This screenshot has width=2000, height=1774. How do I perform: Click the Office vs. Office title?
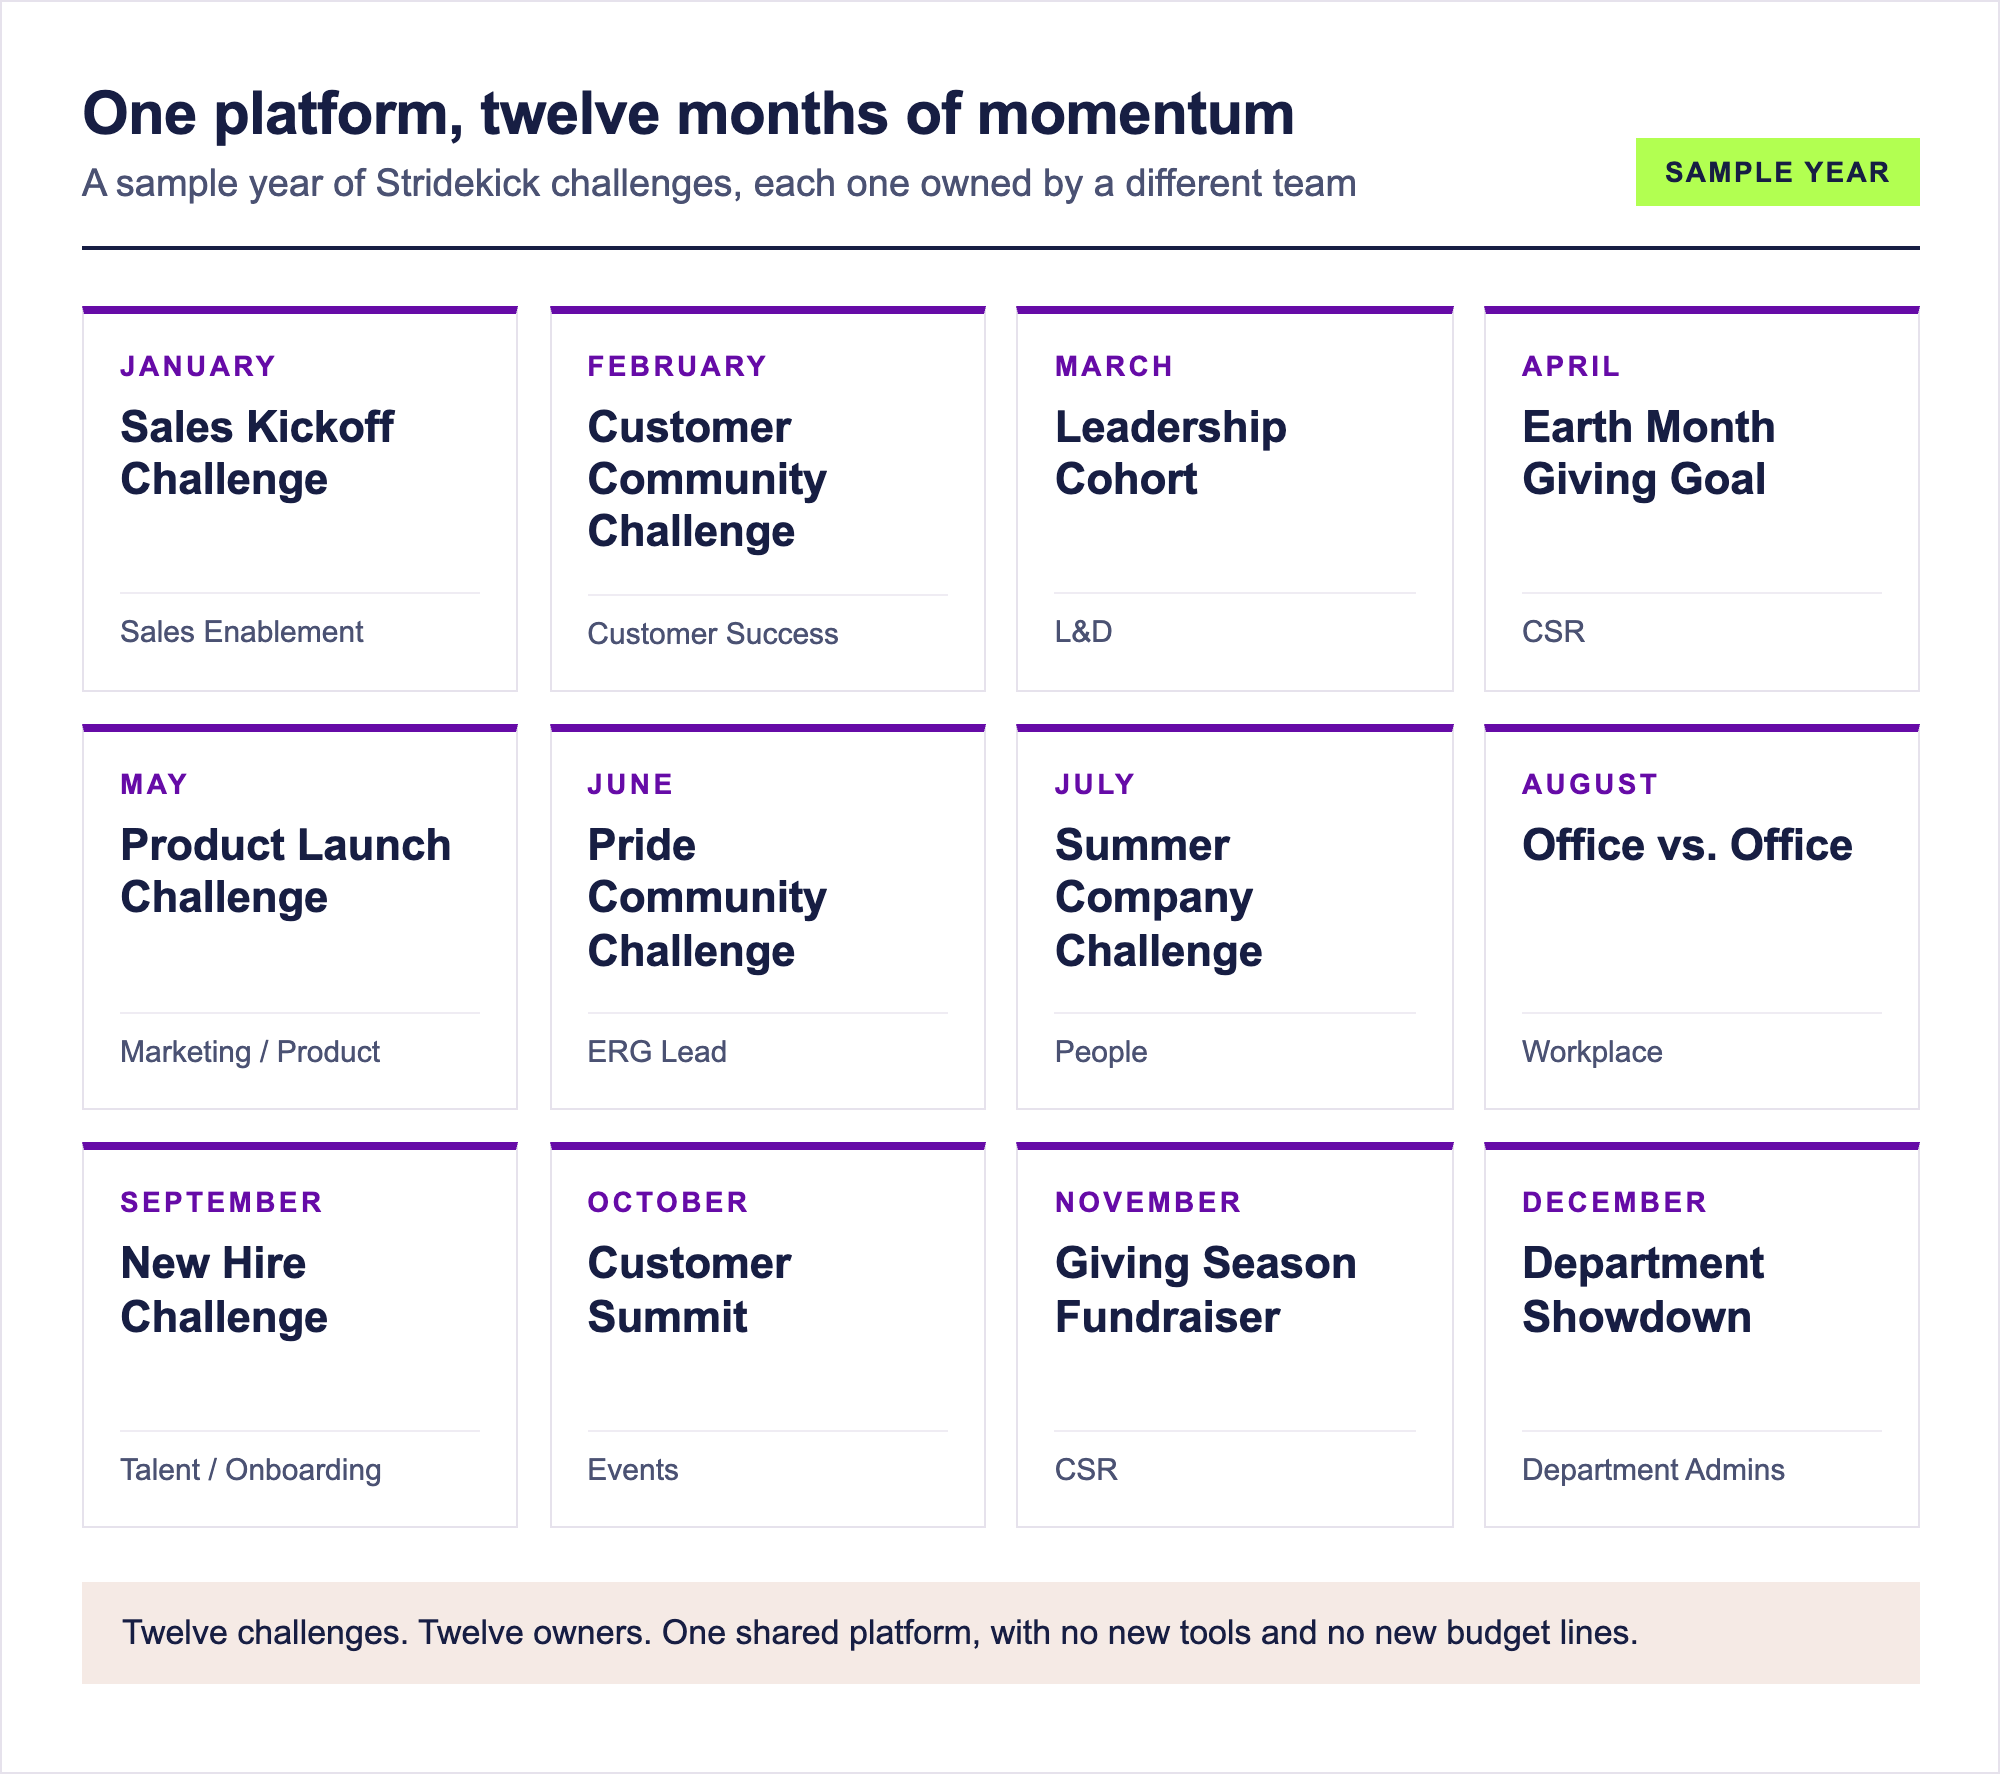1687,845
